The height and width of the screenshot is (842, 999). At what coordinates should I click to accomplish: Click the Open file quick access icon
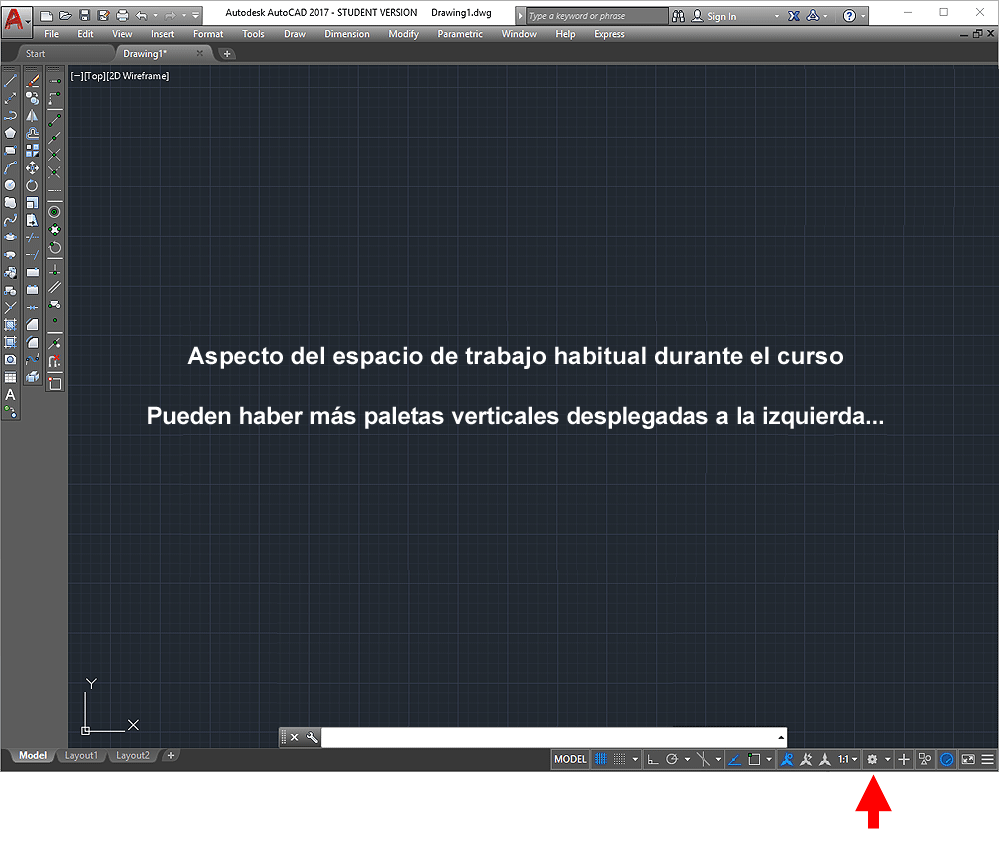click(66, 15)
